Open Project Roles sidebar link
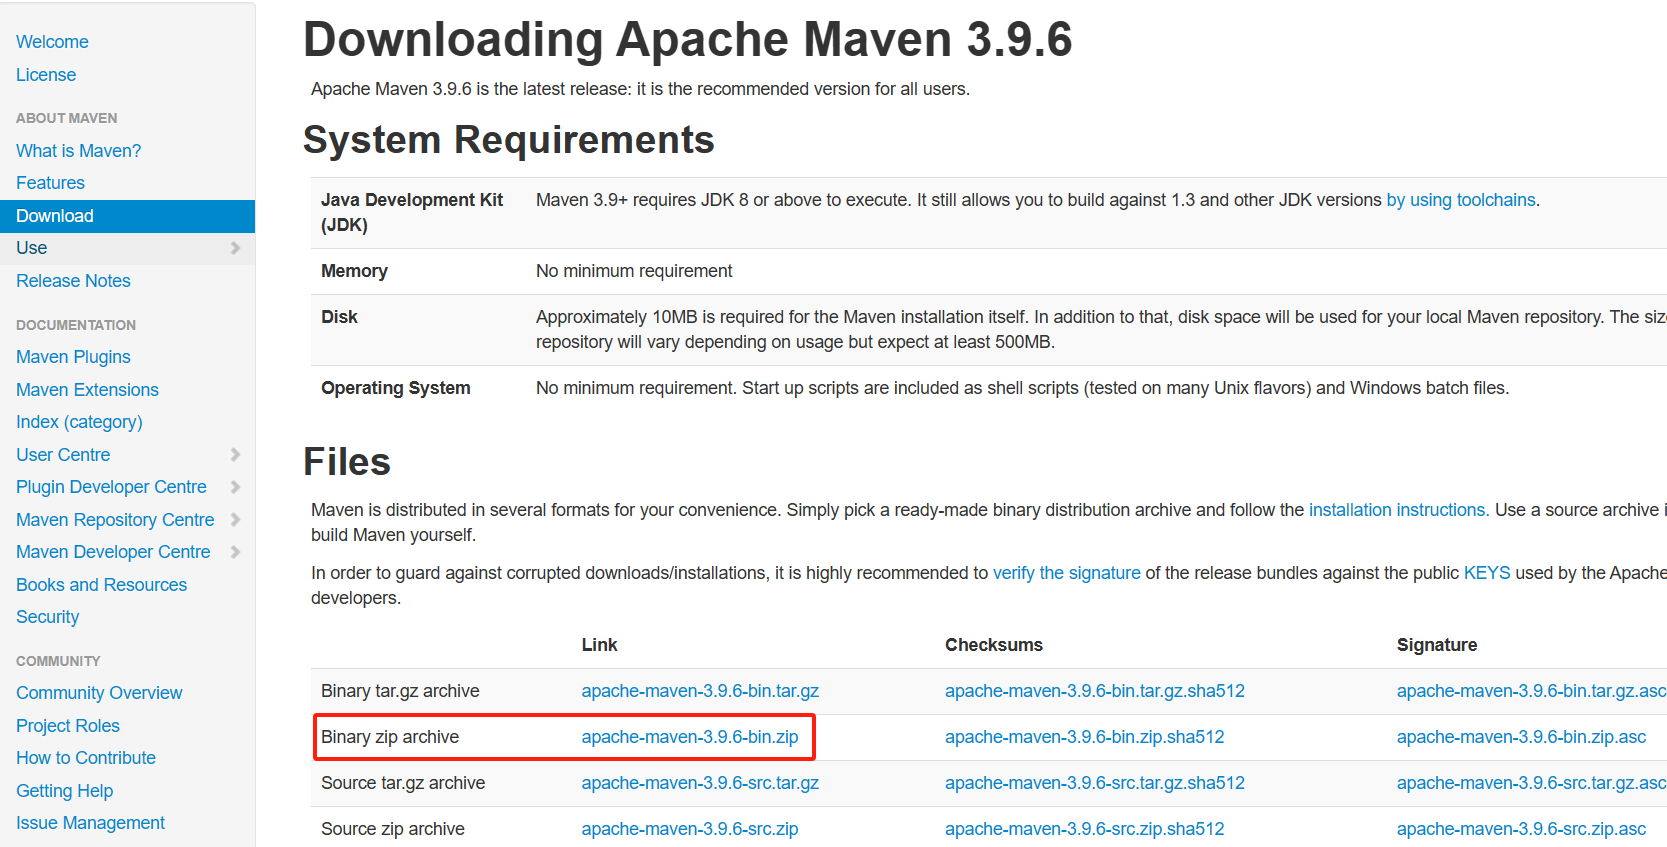Screen dimensions: 1667x847 coord(68,726)
